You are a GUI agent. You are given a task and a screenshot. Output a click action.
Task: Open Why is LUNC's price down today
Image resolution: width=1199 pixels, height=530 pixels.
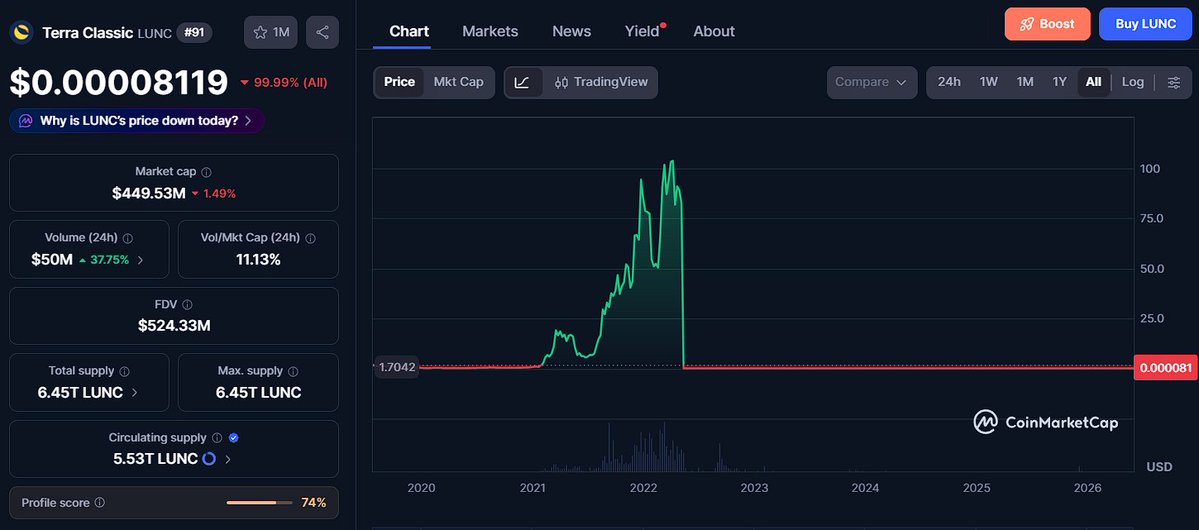click(x=137, y=121)
